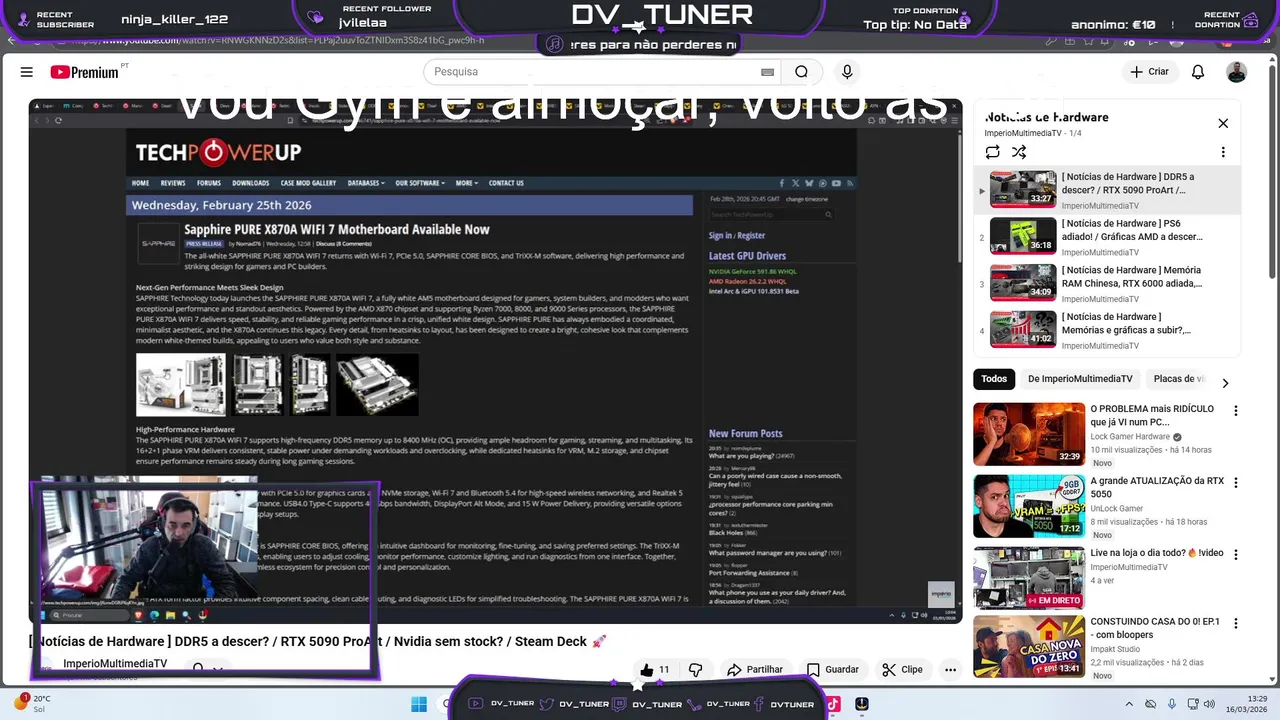Play playlist video Memória RAM Chinesa 34:09

point(1023,282)
